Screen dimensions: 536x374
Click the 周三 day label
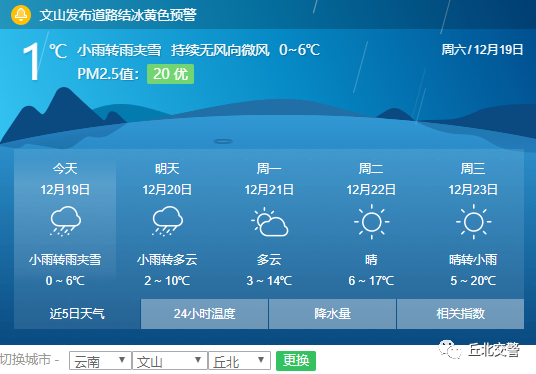pyautogui.click(x=473, y=169)
